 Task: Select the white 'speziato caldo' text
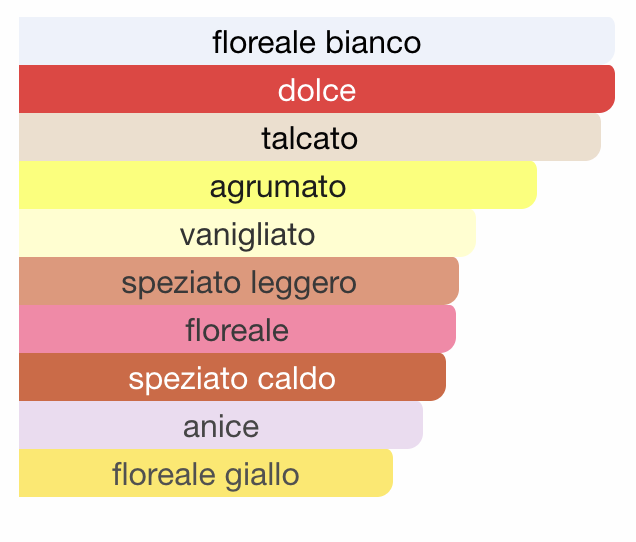(232, 379)
